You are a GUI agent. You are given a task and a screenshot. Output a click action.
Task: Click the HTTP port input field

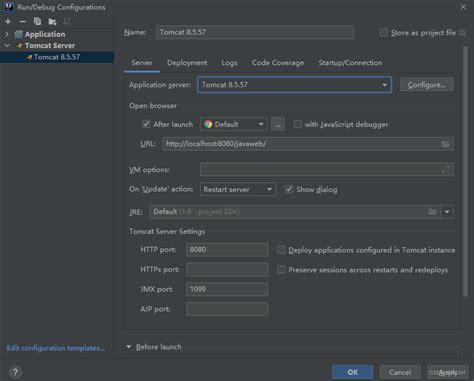[227, 250]
